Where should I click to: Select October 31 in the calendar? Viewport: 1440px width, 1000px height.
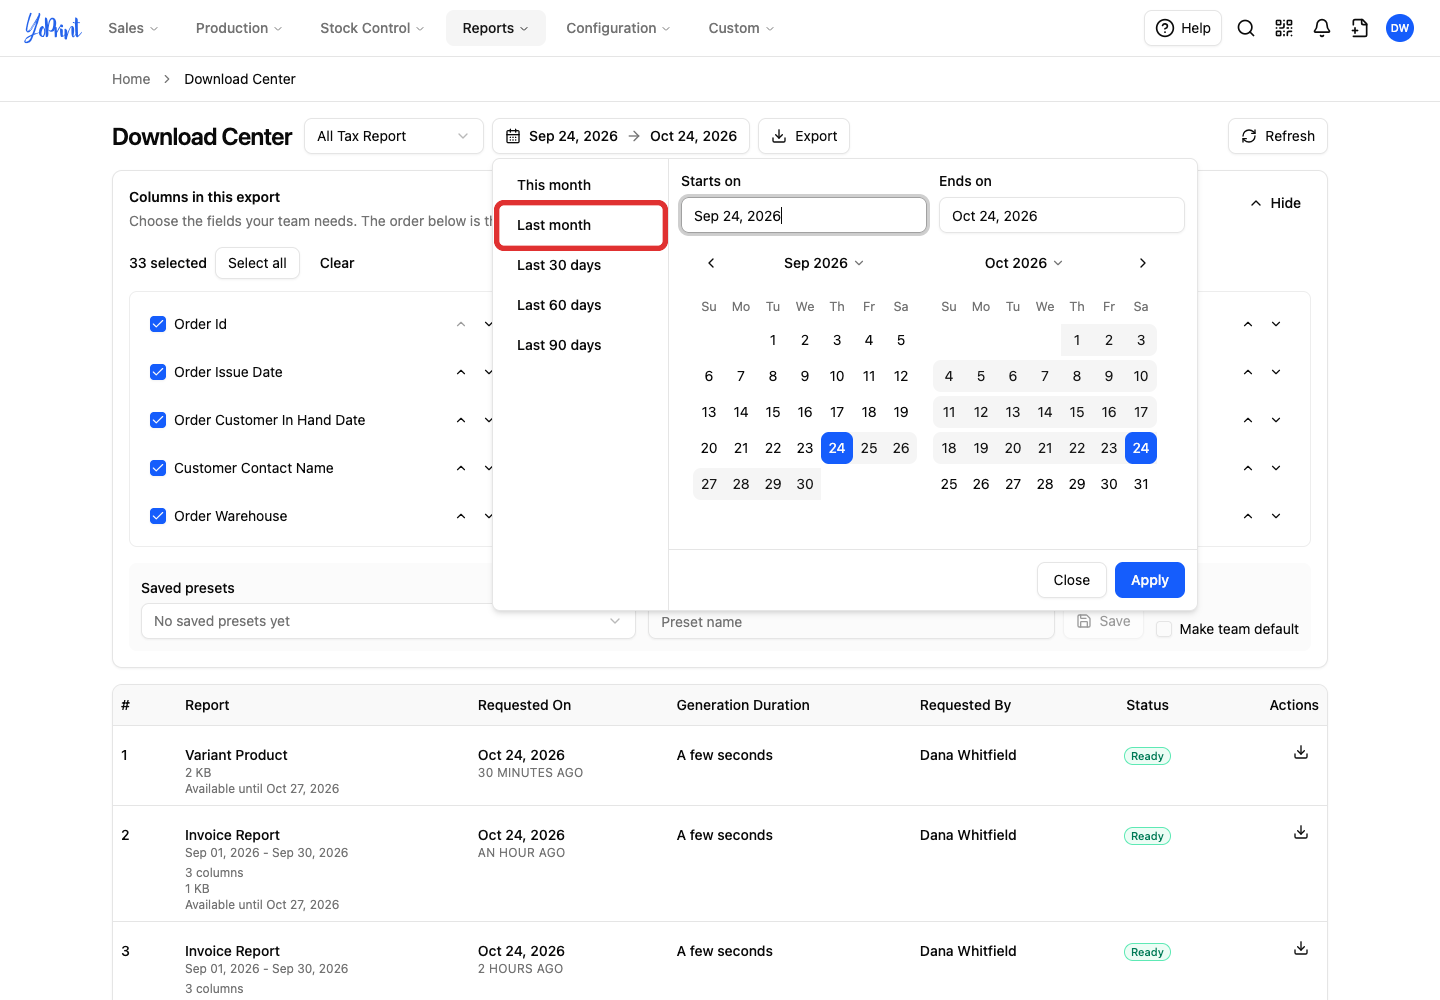[x=1141, y=484]
